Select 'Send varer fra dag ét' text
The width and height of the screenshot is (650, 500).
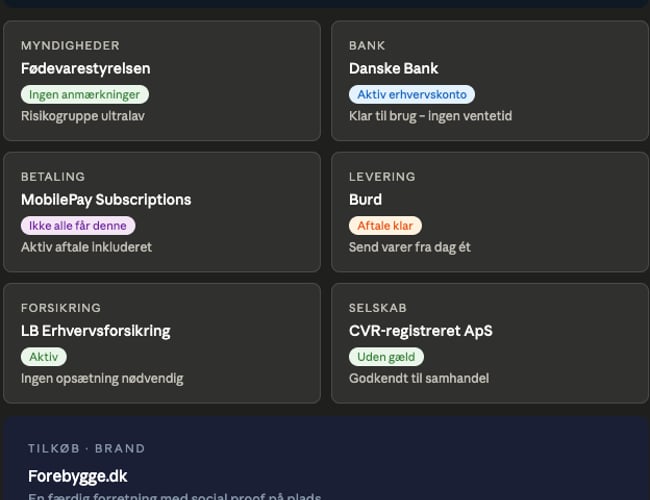point(410,247)
